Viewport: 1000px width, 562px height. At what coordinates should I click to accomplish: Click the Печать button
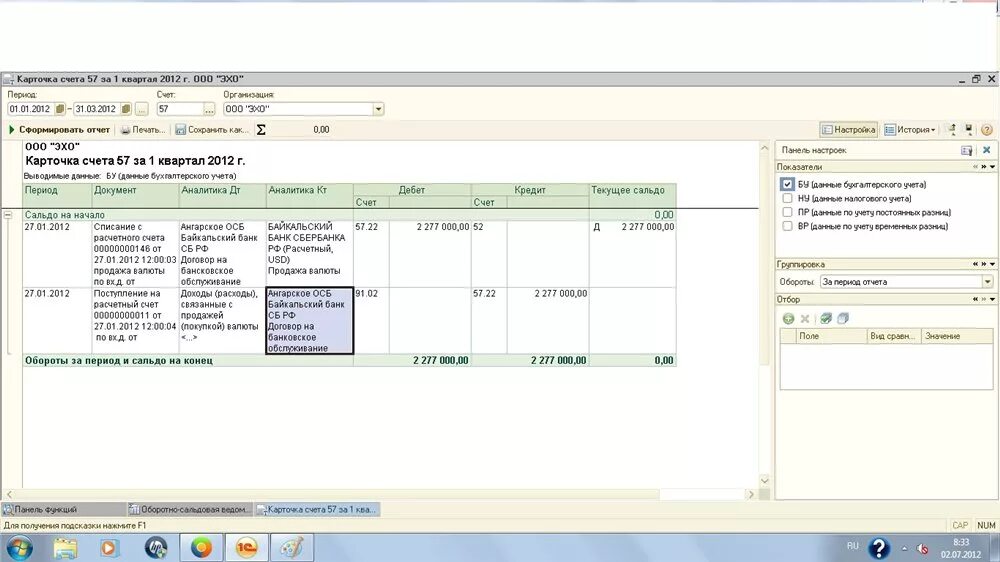click(143, 129)
